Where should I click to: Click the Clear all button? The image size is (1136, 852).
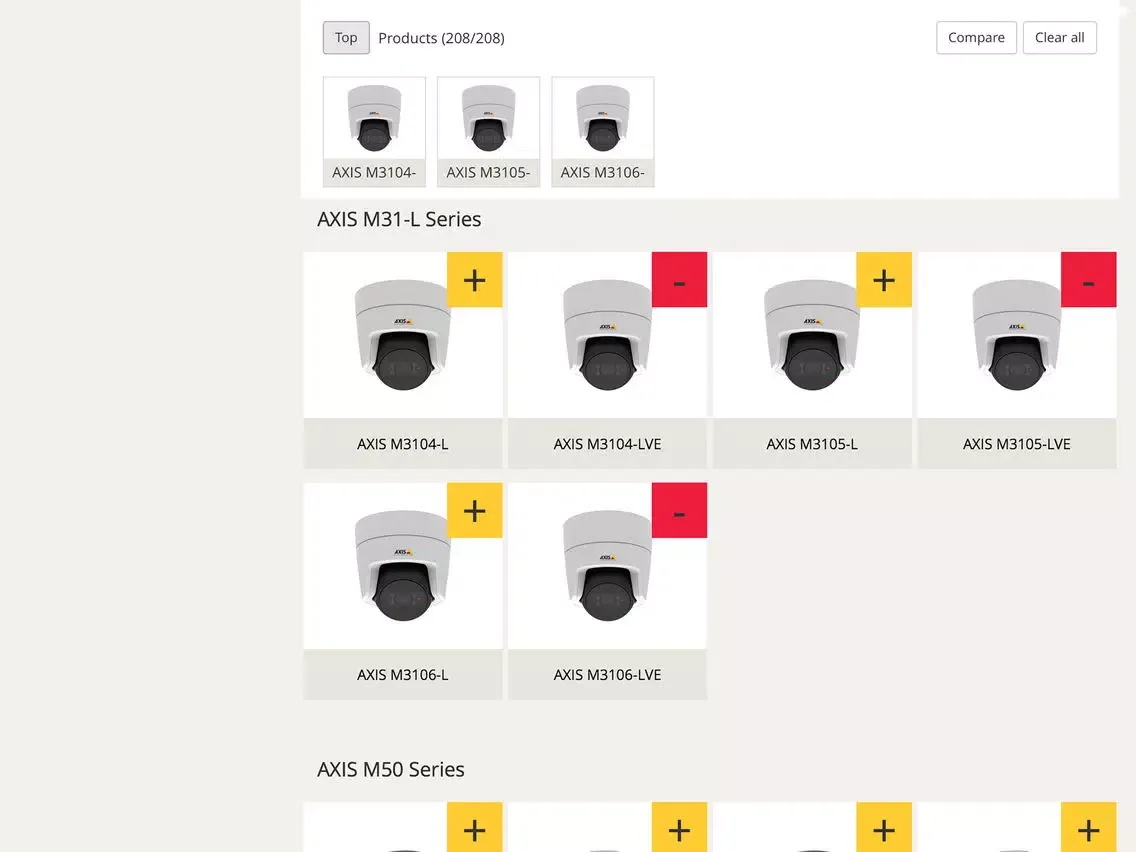[x=1059, y=38]
